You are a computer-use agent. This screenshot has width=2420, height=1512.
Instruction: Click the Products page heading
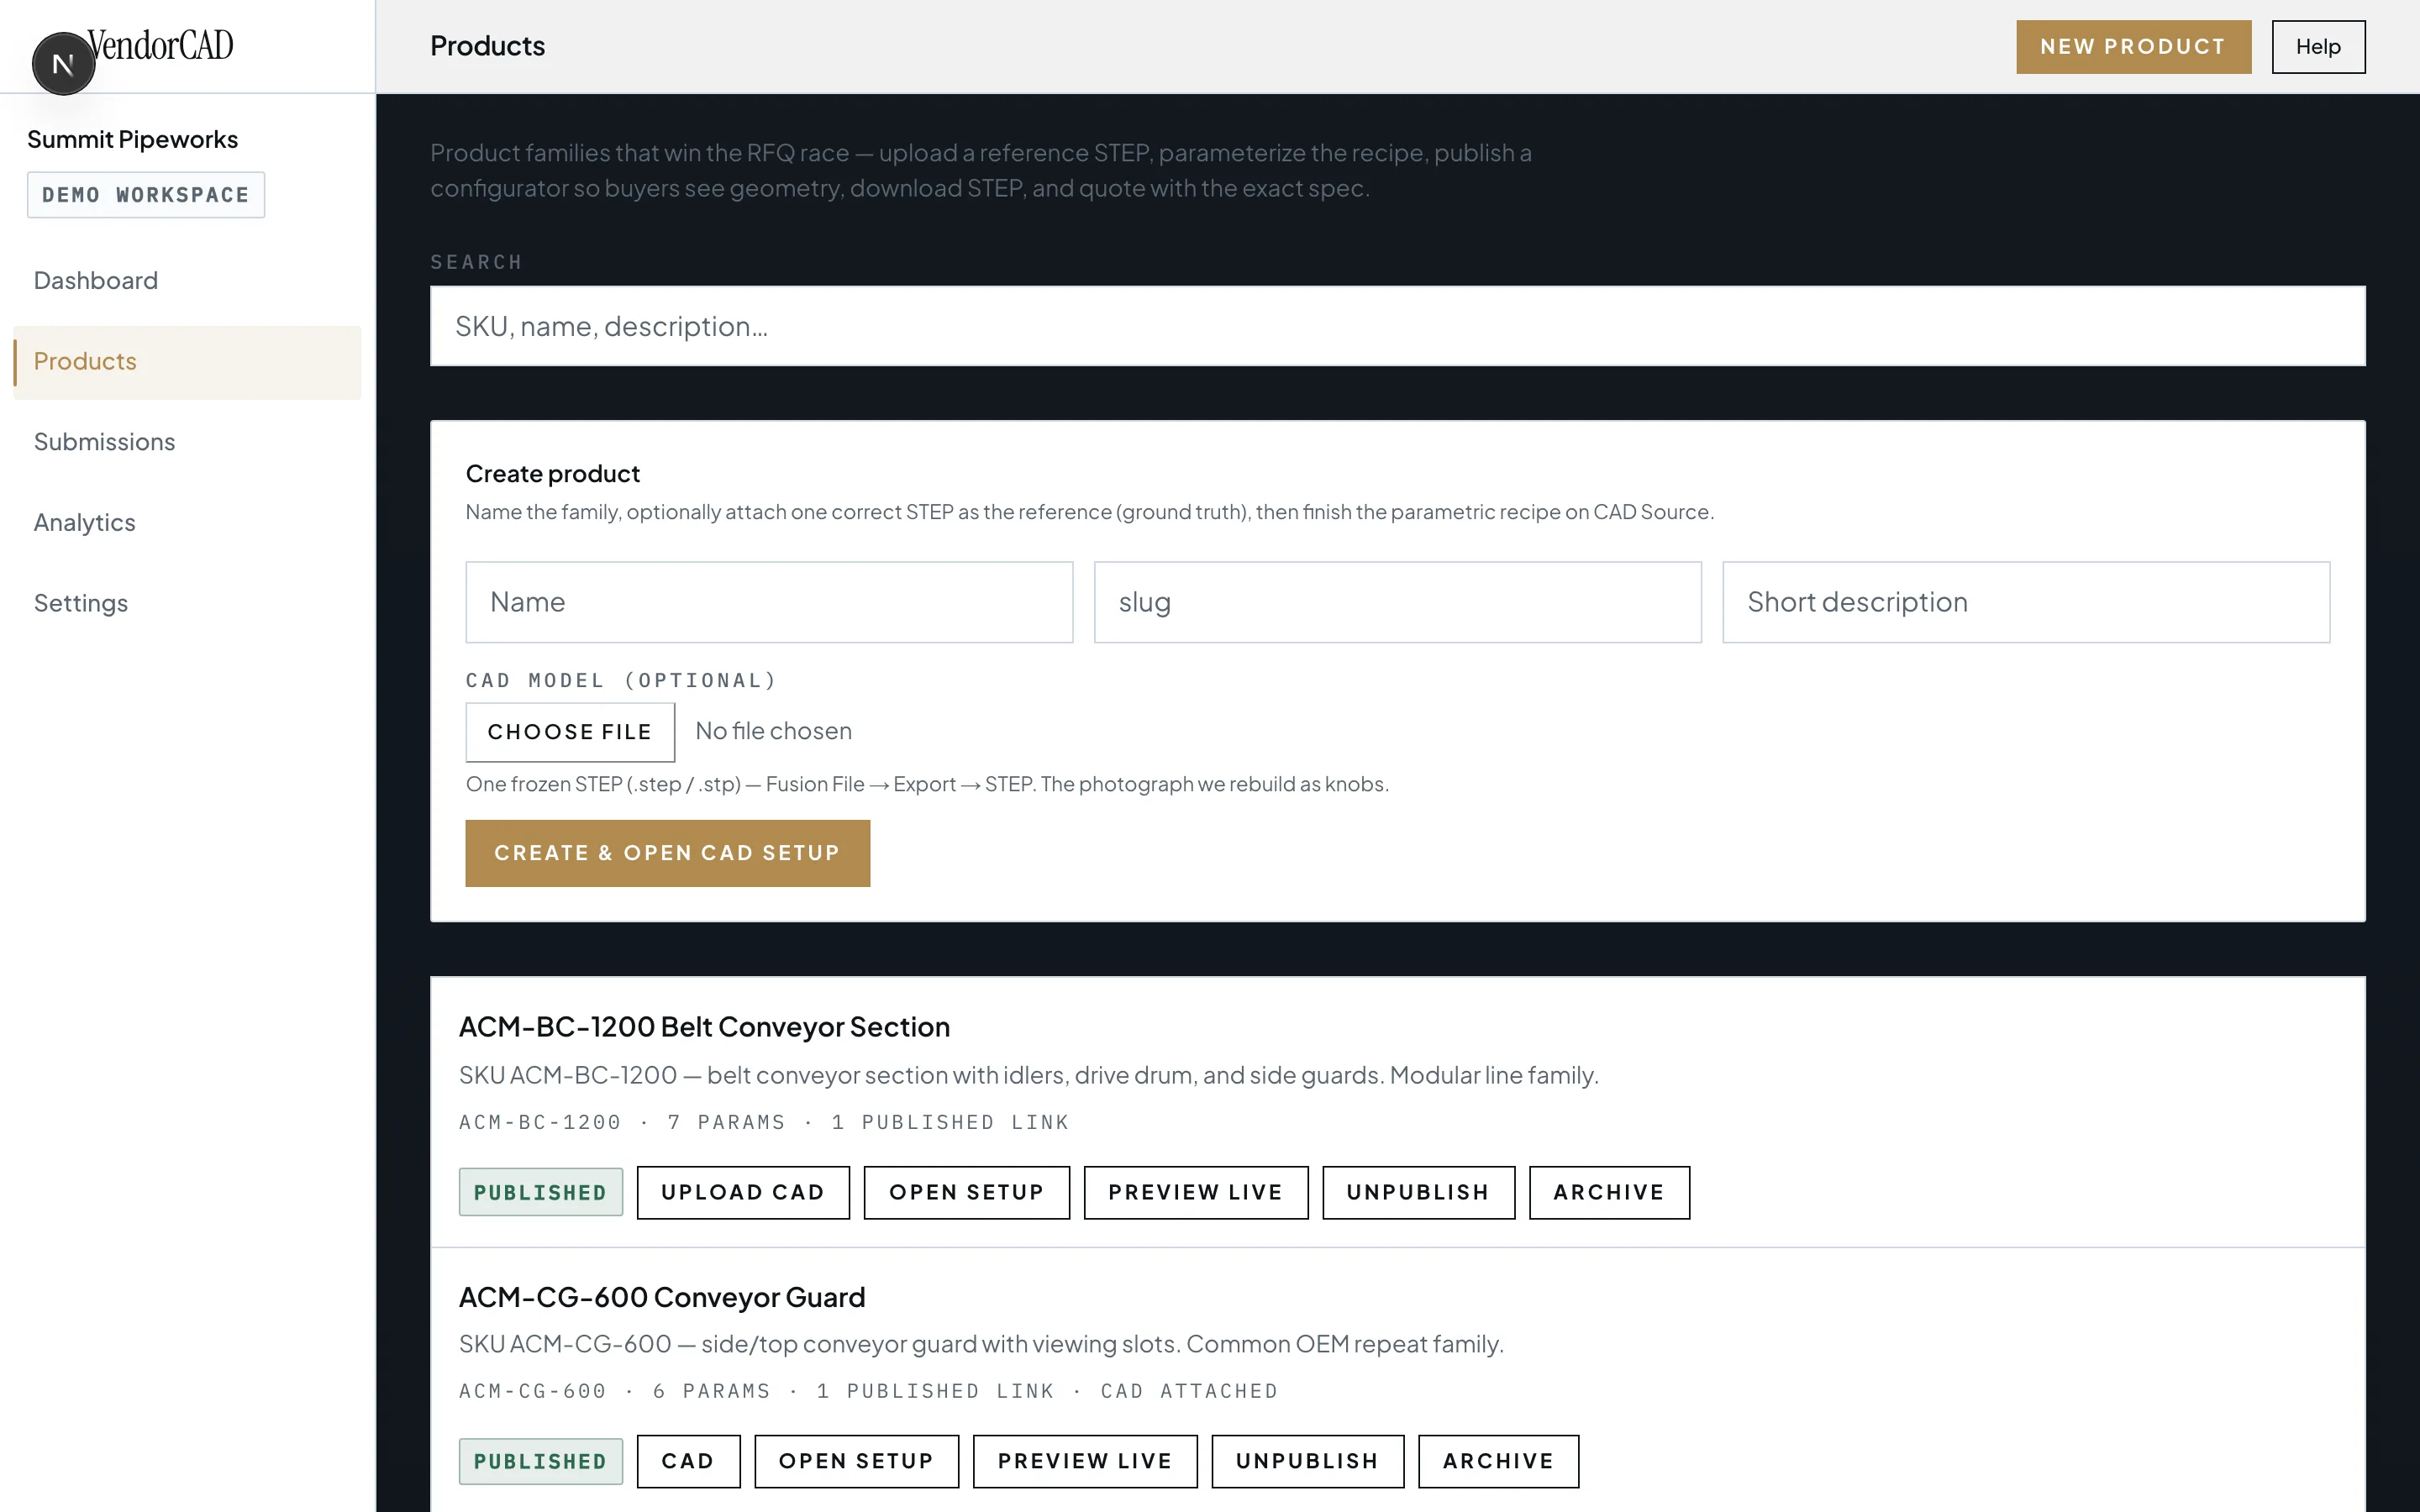pos(487,46)
